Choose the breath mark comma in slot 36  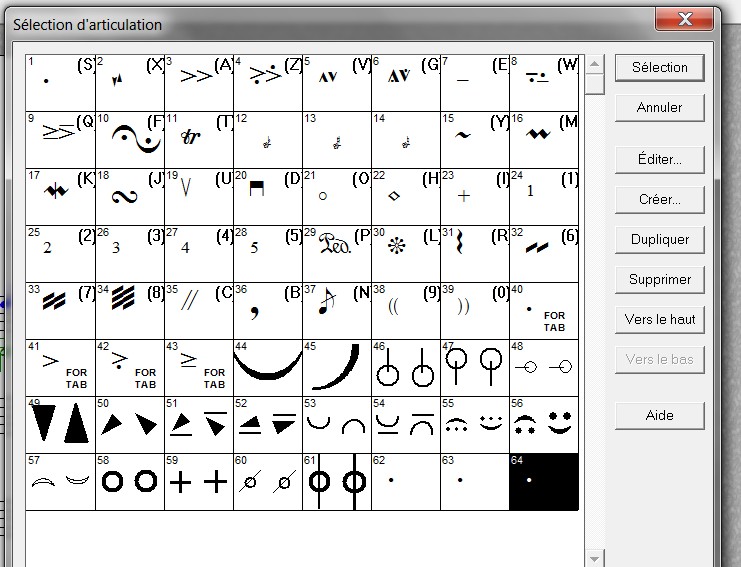[268, 310]
